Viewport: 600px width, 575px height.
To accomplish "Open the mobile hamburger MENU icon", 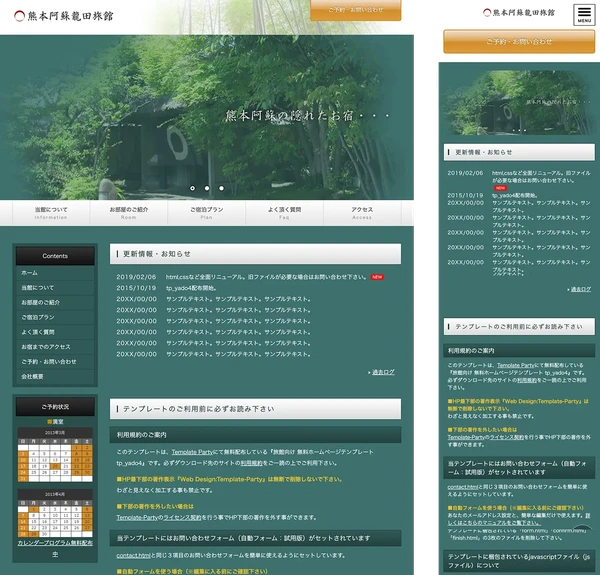I will pos(583,14).
